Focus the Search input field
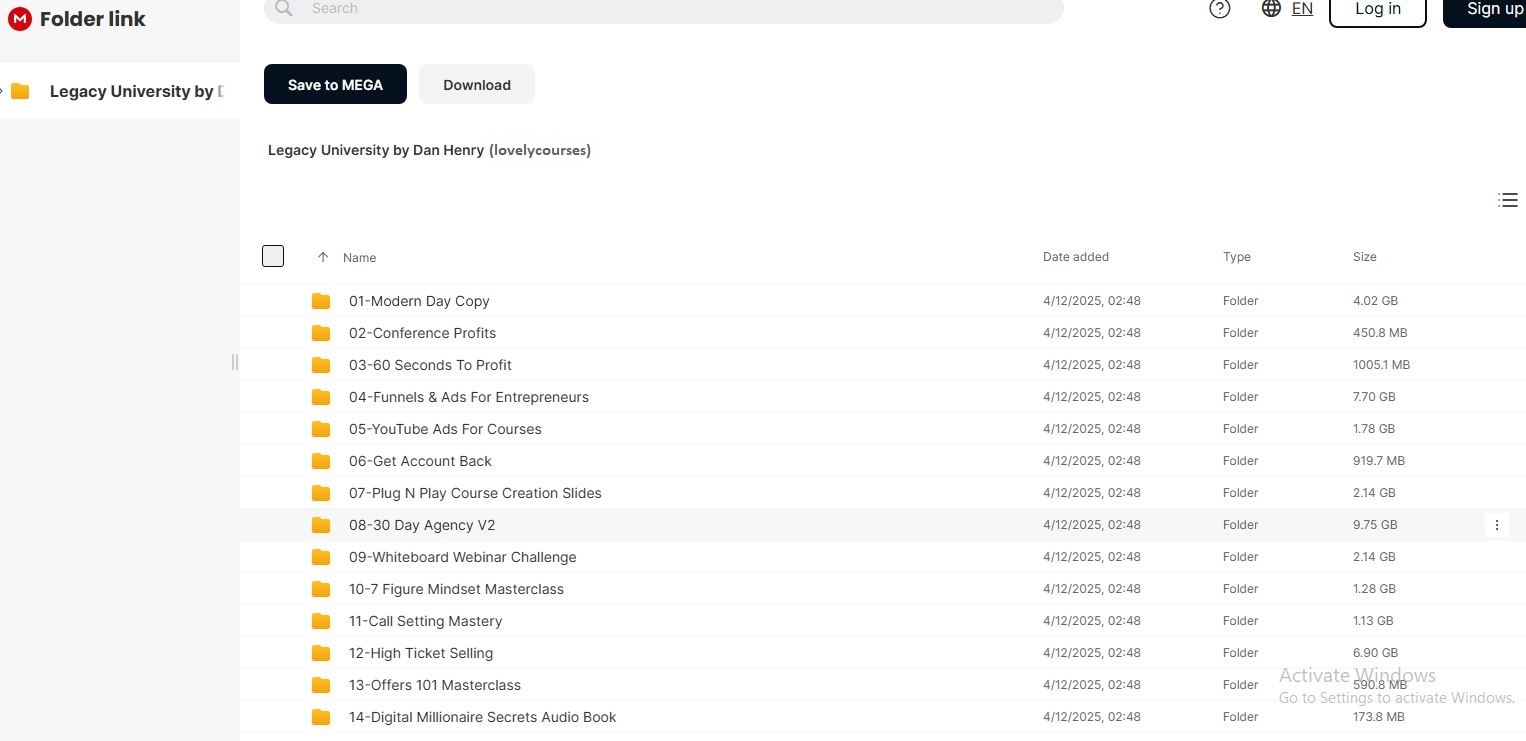This screenshot has width=1526, height=741. 680,9
